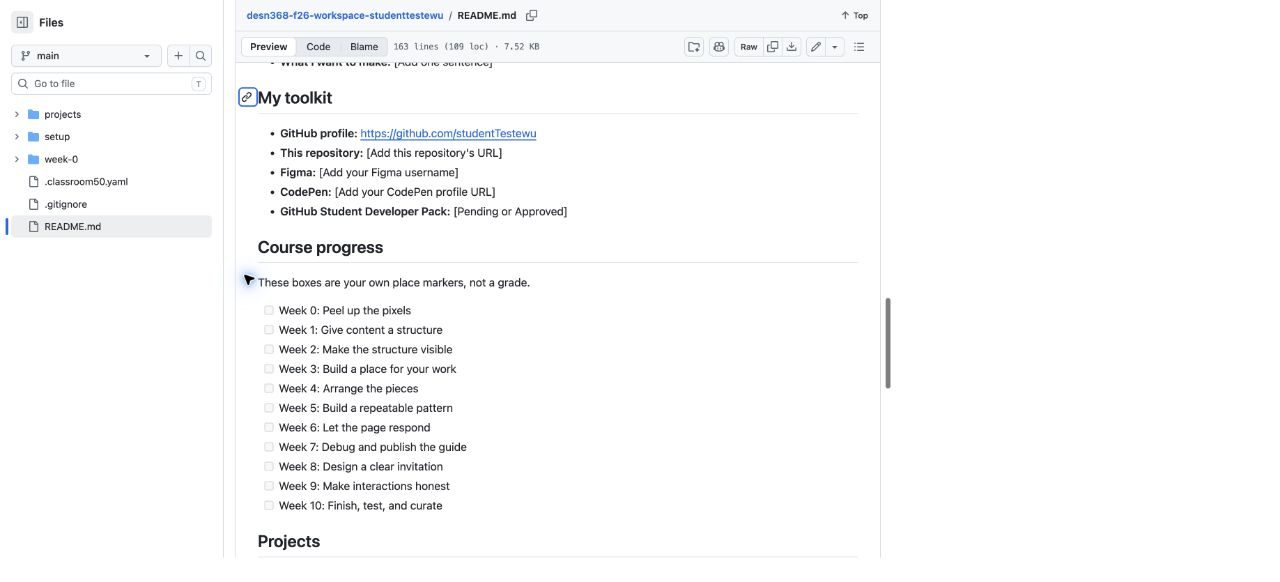Toggle Week 4: Arrange the pieces checkbox
Viewport: 1280px width, 582px height.
pos(269,388)
